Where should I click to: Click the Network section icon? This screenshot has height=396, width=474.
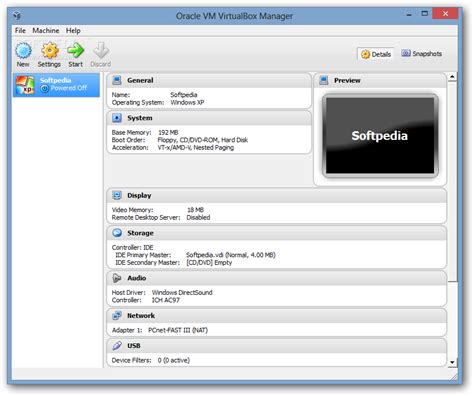coord(117,315)
